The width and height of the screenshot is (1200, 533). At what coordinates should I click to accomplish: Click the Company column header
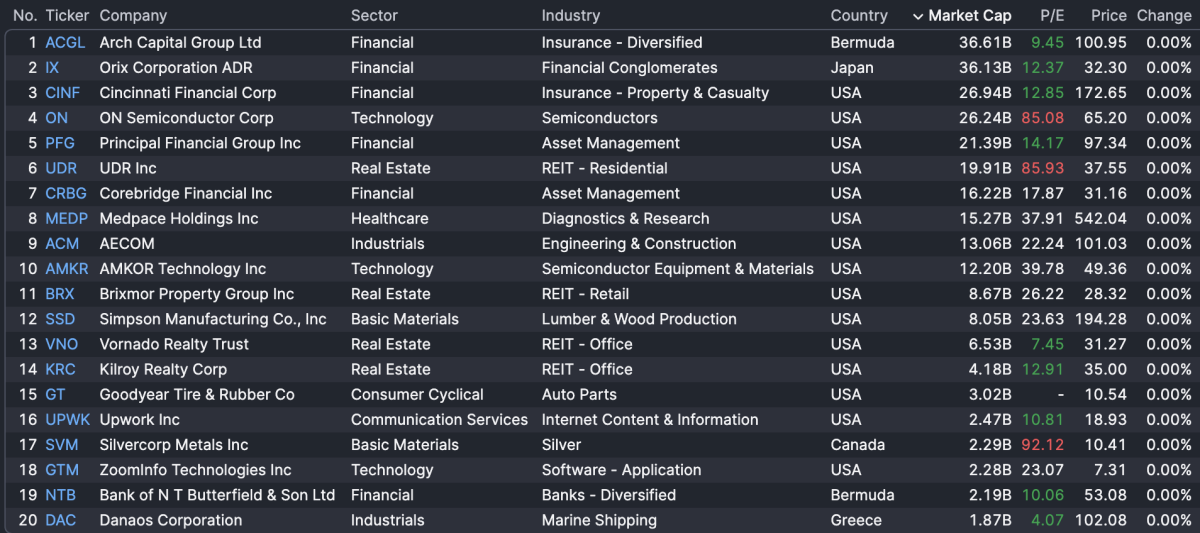tap(133, 16)
